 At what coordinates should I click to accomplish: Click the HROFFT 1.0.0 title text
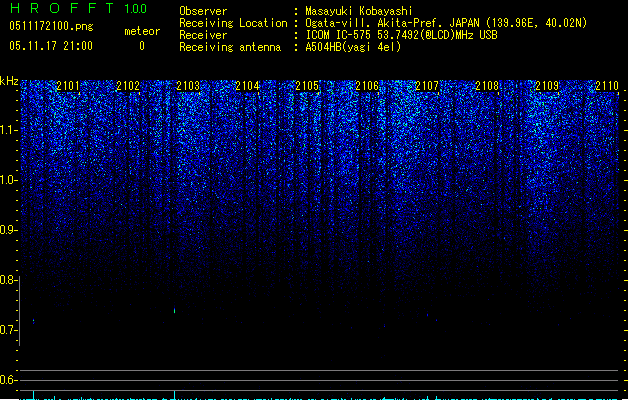[78, 8]
